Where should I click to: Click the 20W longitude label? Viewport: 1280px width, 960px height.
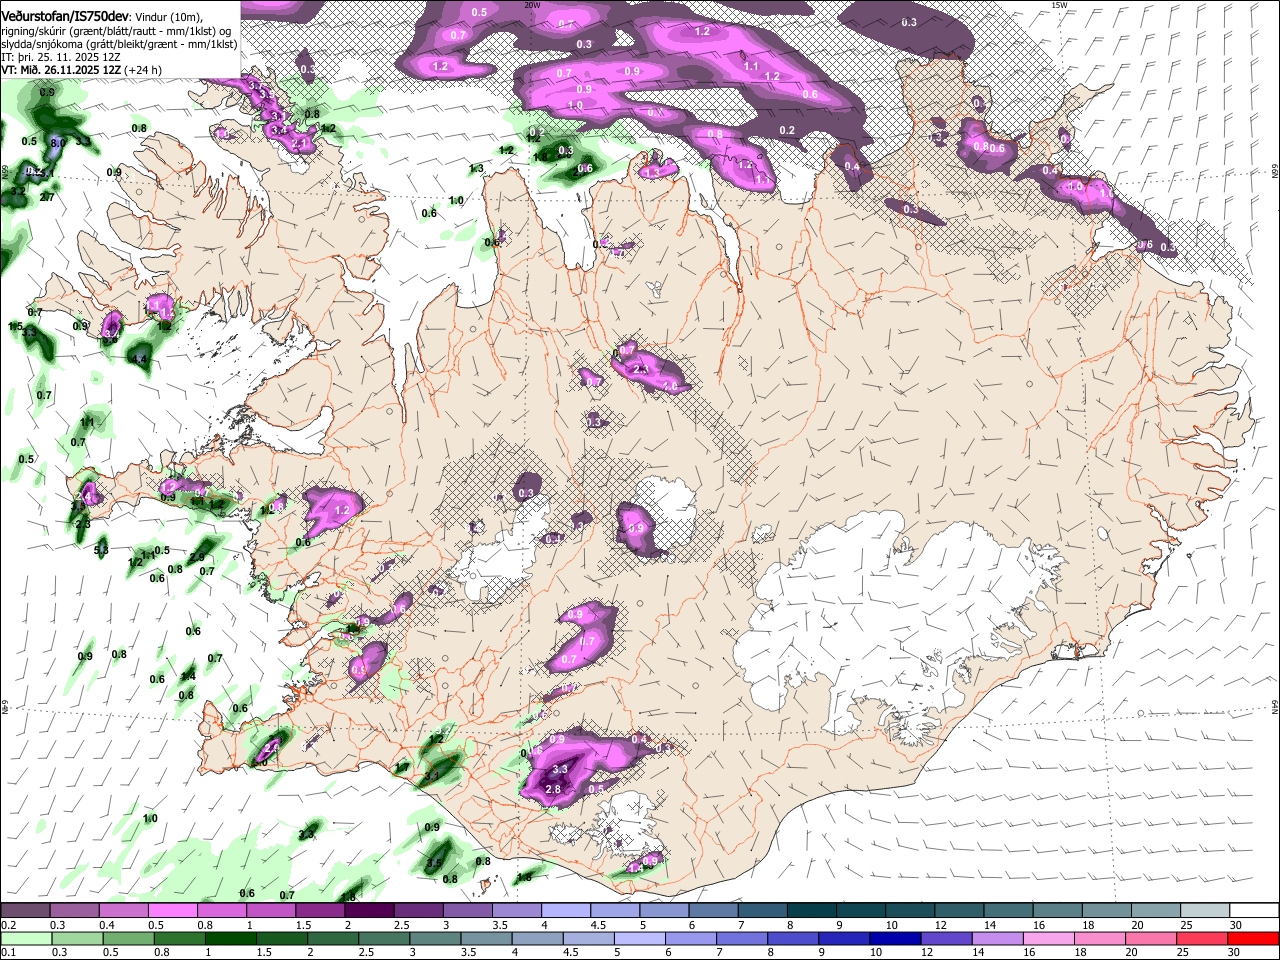click(532, 4)
